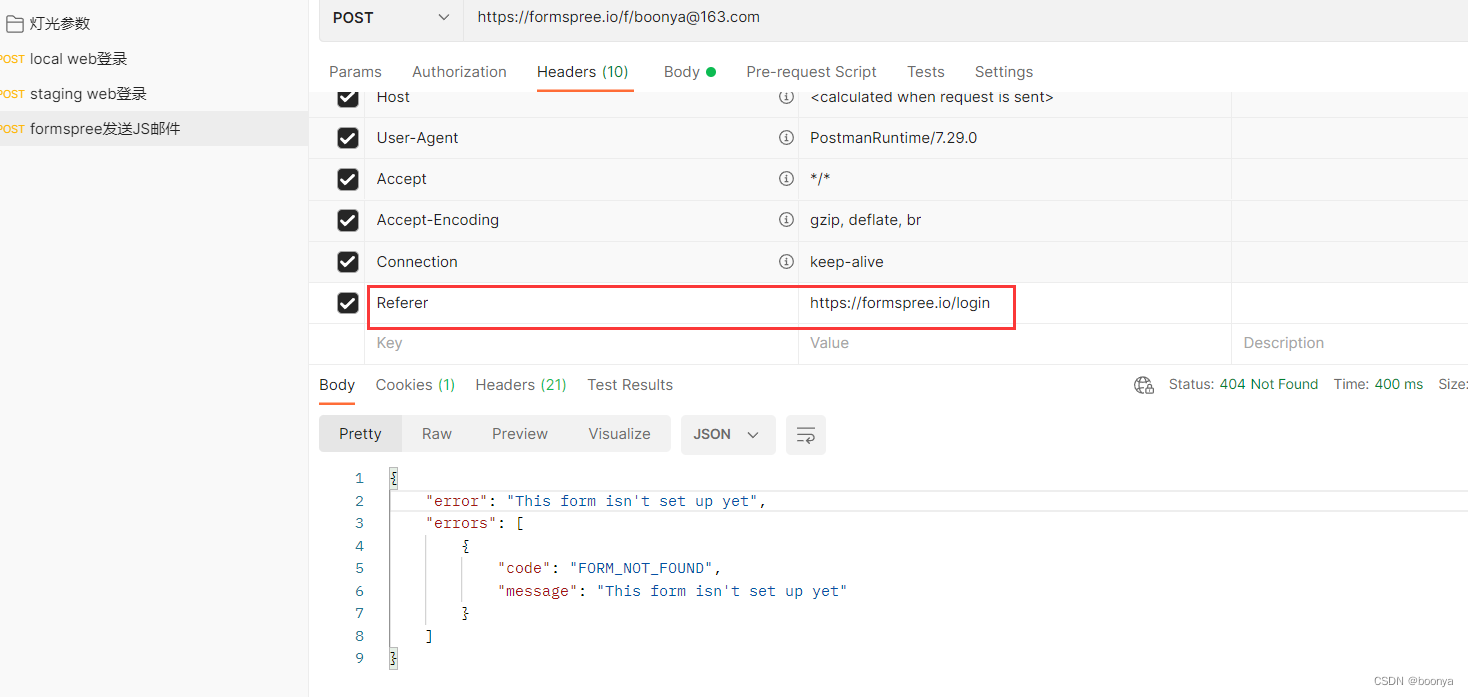Disable the Accept header checkbox
1468x697 pixels.
348,179
